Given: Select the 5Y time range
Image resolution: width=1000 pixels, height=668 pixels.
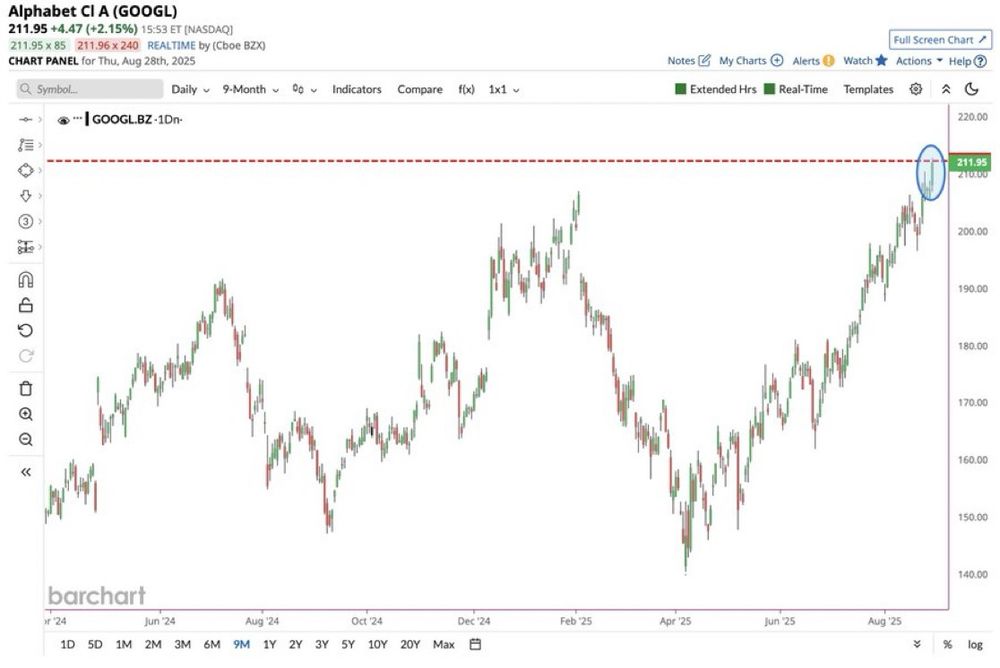Looking at the screenshot, I should pyautogui.click(x=348, y=644).
